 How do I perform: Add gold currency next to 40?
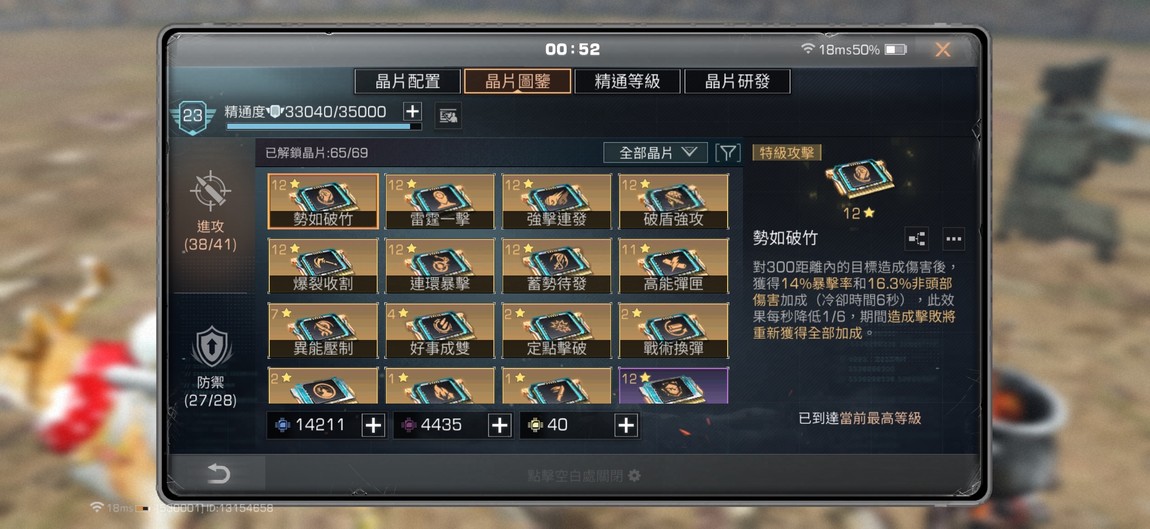point(626,425)
